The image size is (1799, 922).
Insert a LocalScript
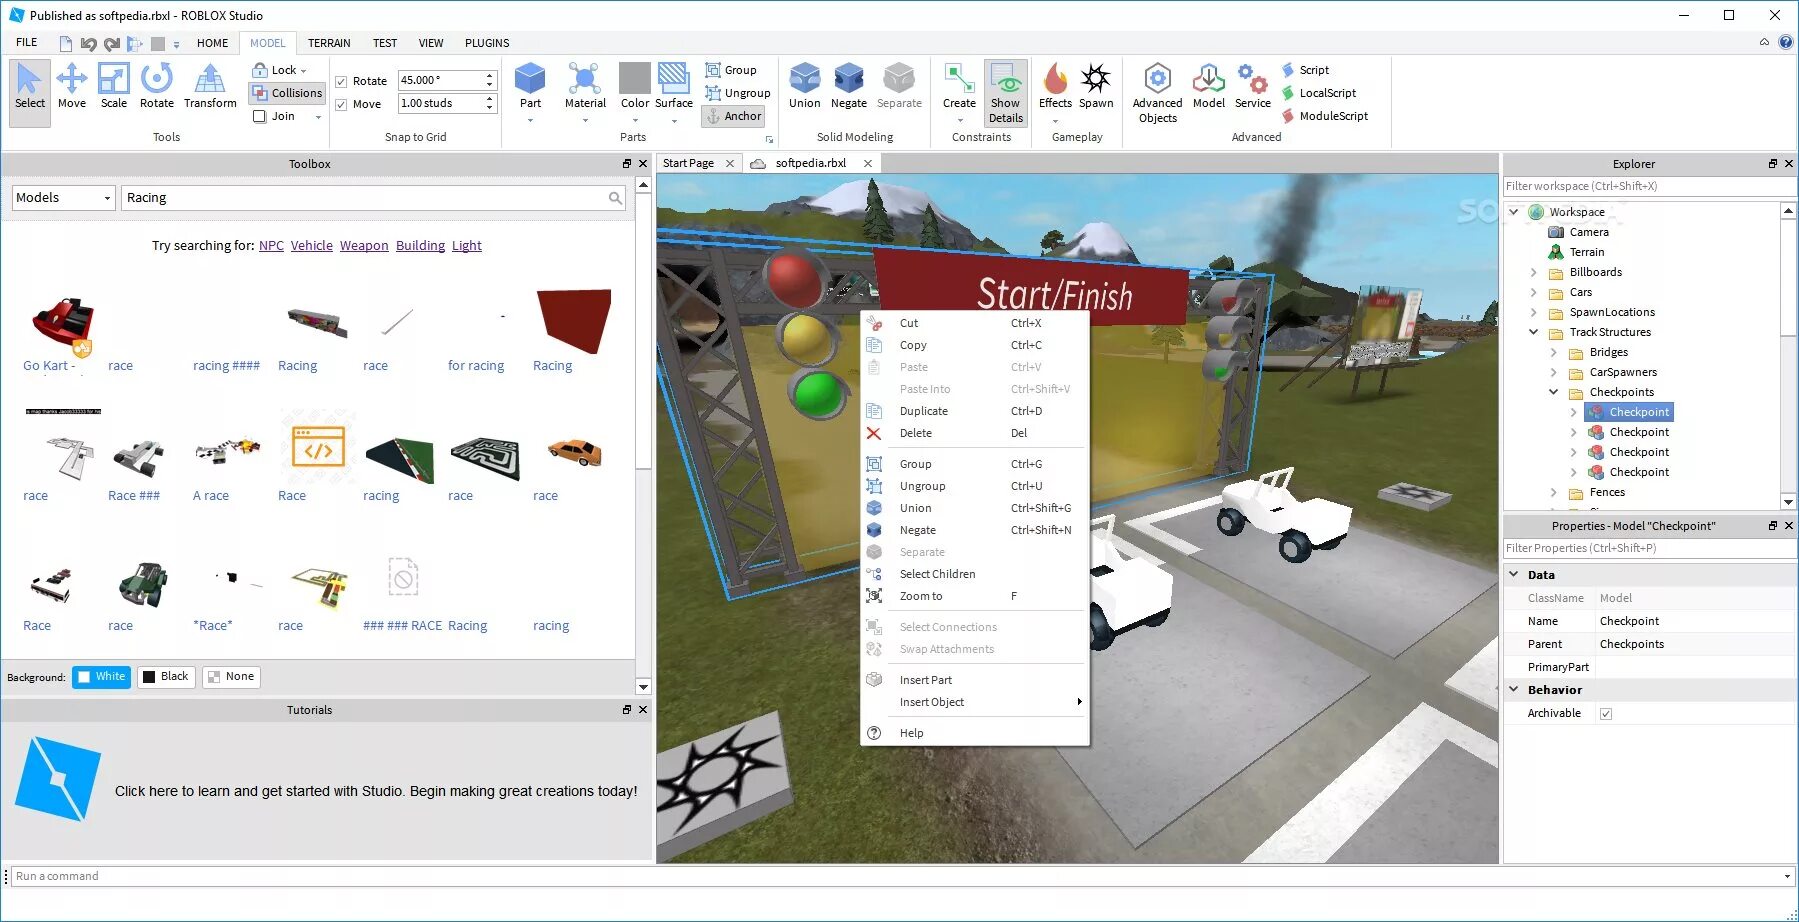[1319, 93]
